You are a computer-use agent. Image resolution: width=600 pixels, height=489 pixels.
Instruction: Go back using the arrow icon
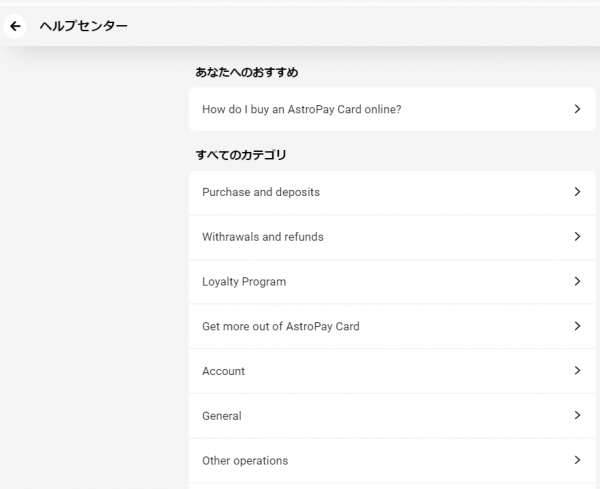coord(15,26)
